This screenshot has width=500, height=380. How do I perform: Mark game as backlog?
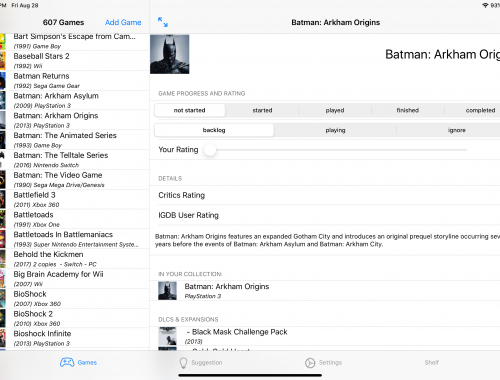click(x=214, y=130)
